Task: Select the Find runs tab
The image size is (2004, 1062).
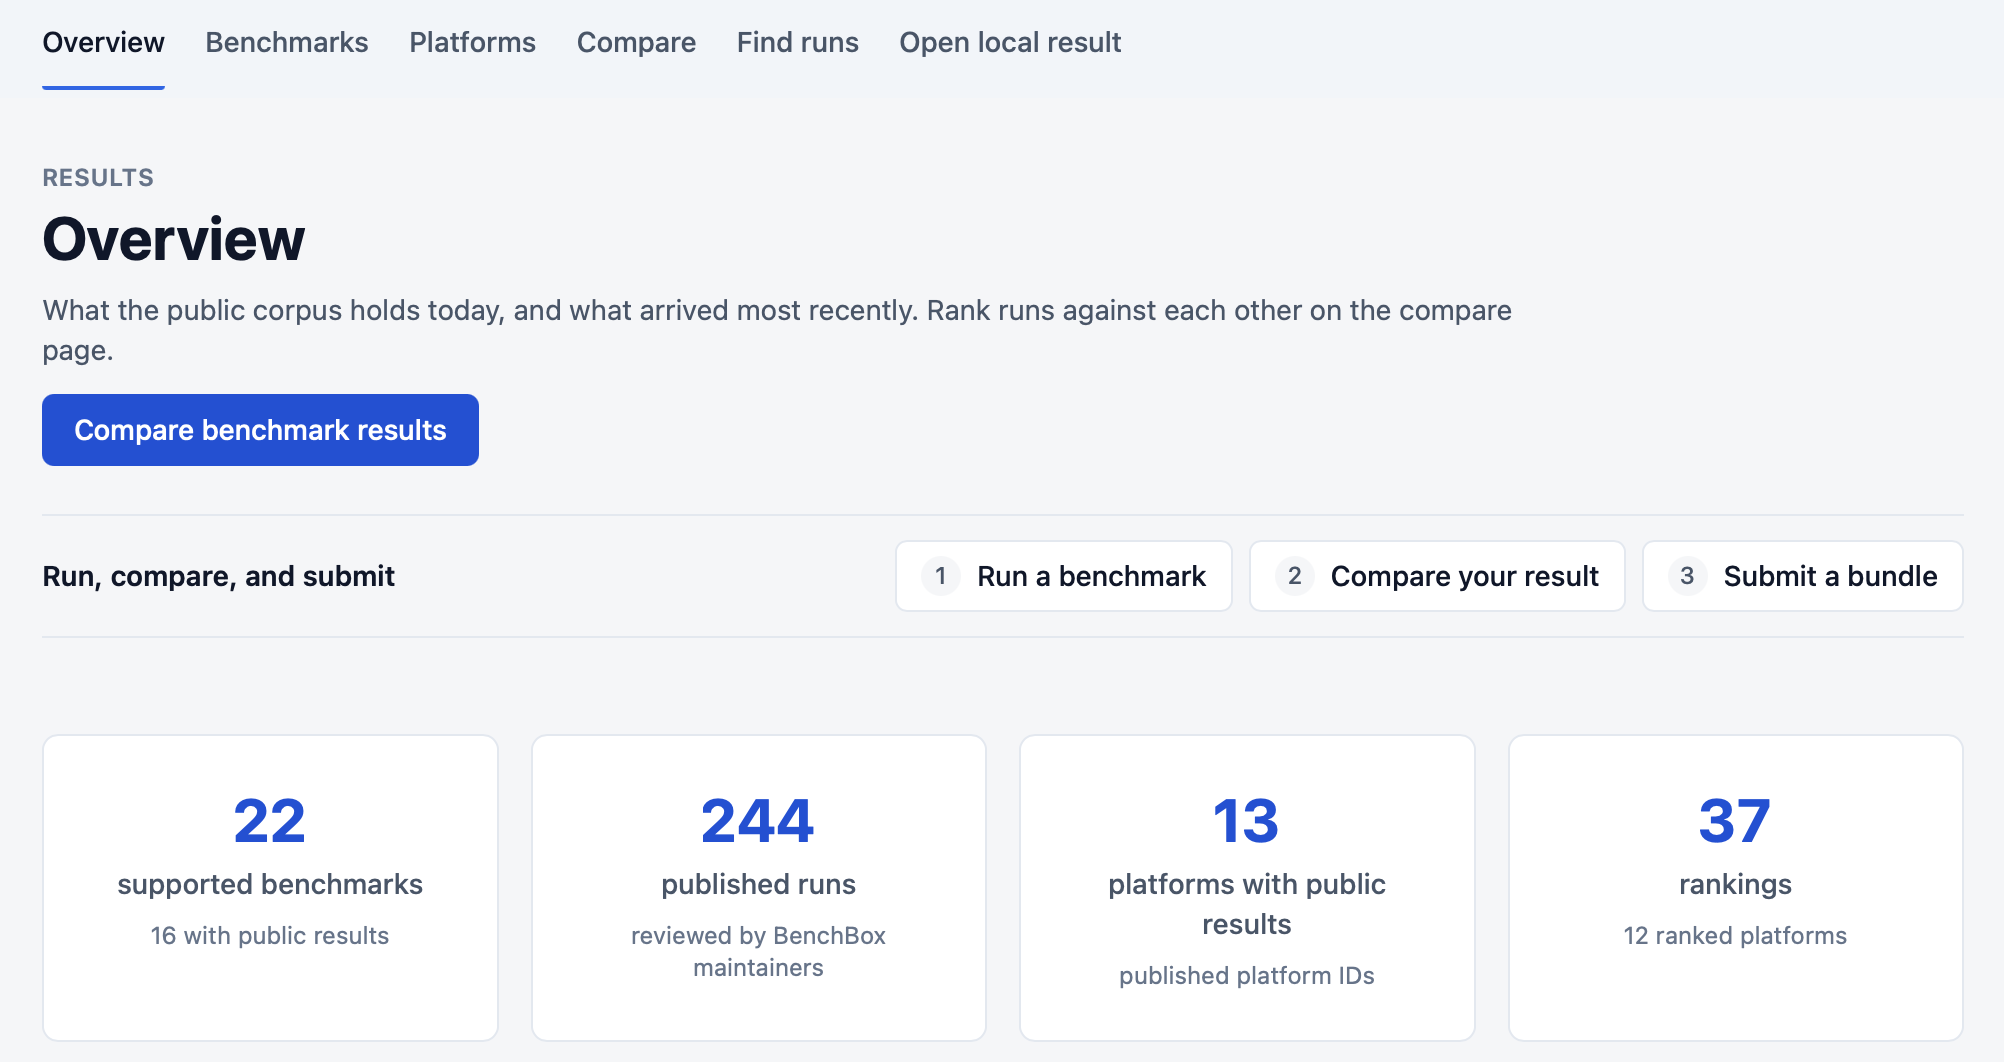Action: 797,42
